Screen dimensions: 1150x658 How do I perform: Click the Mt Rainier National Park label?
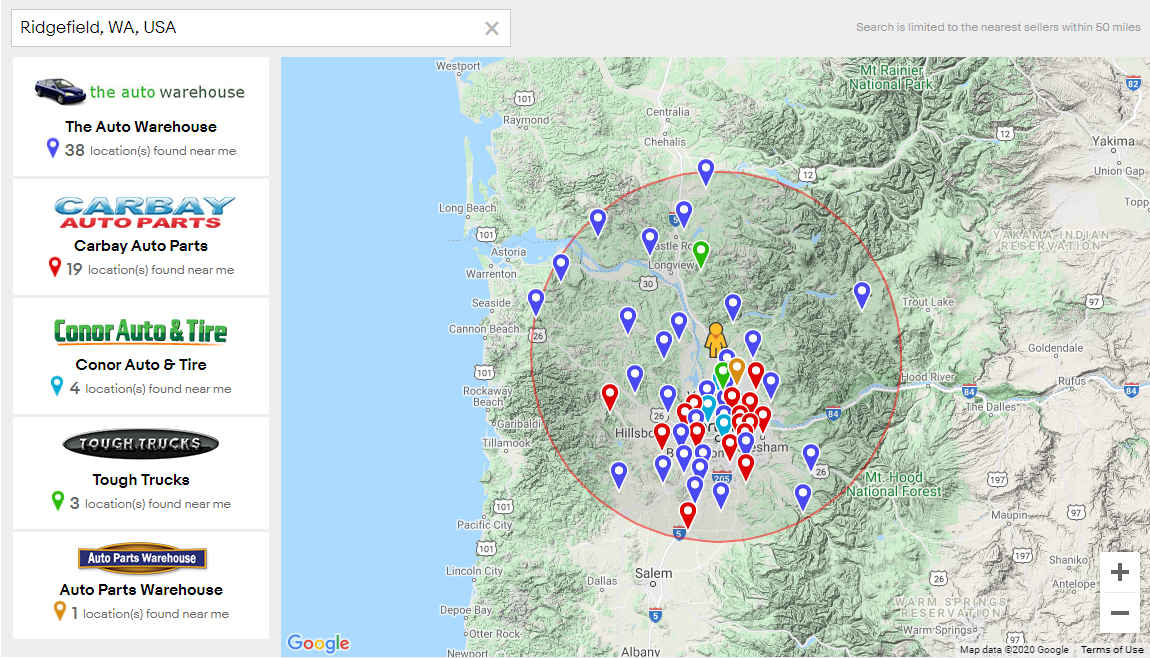891,77
